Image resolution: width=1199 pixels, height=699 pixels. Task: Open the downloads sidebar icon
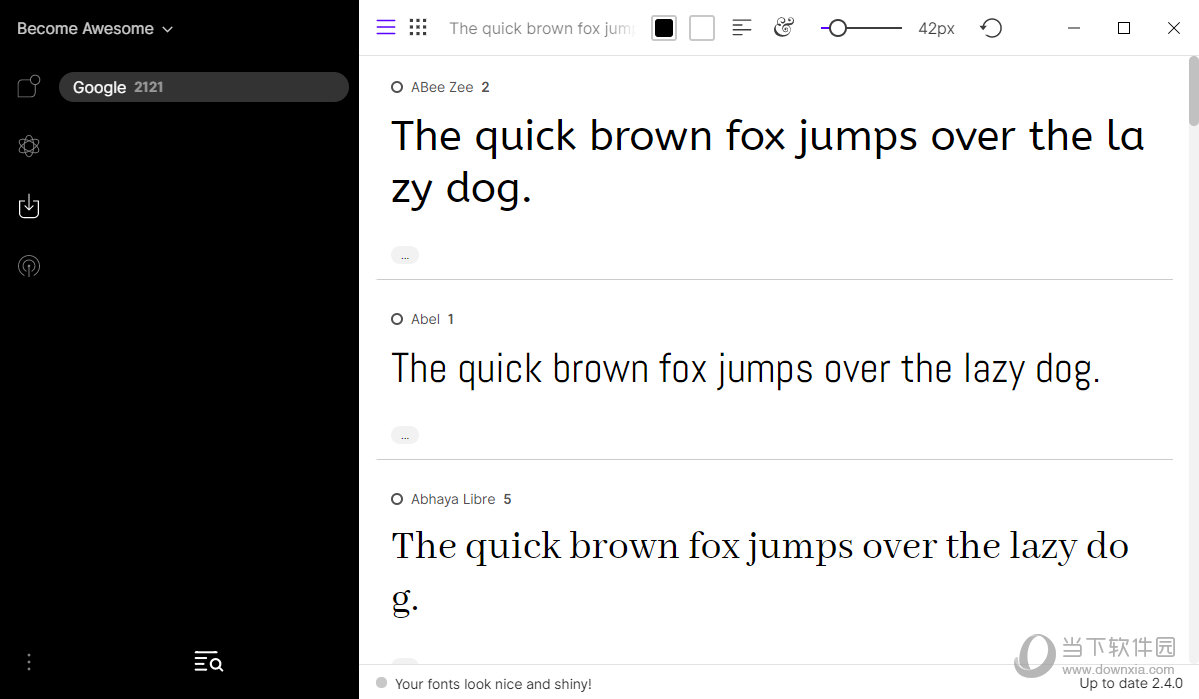(29, 206)
